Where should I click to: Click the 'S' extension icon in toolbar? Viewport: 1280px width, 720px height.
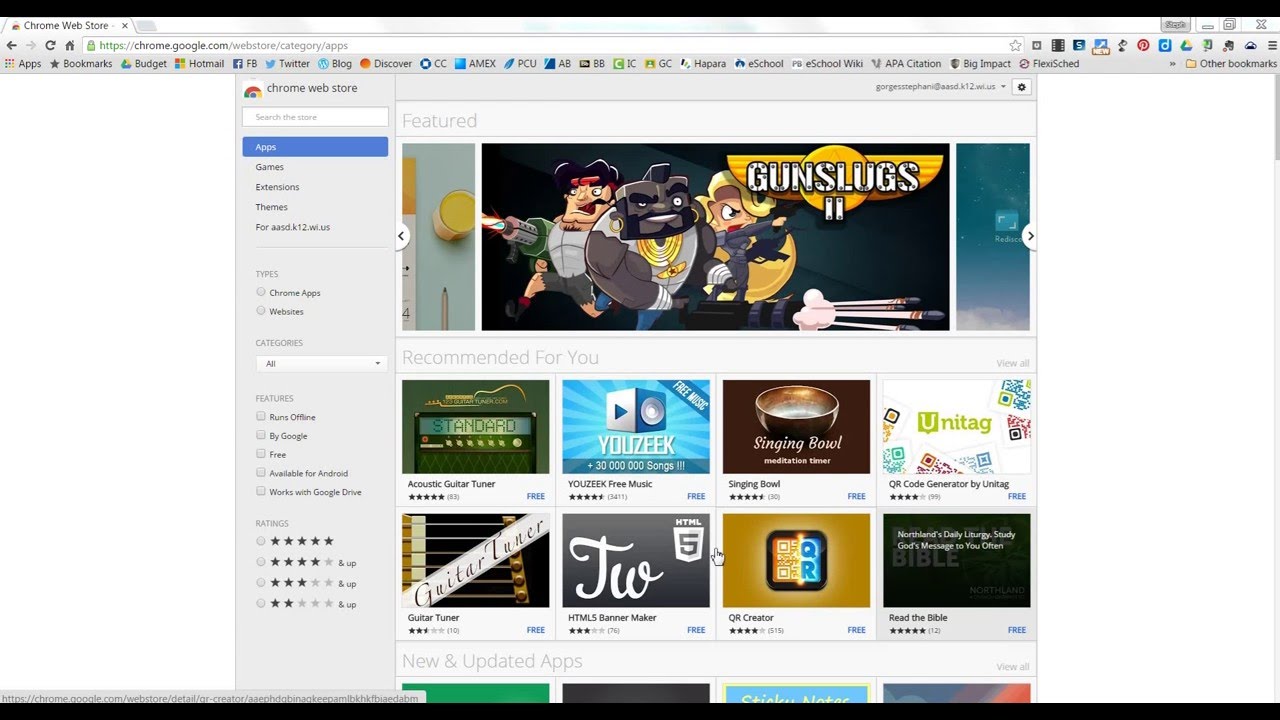pyautogui.click(x=1079, y=45)
